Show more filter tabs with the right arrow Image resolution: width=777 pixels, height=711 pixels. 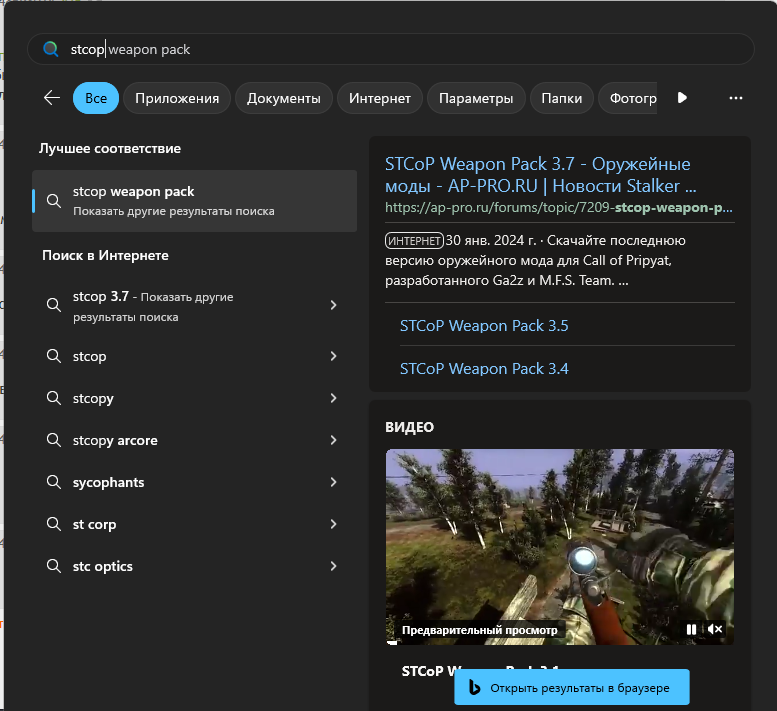pyautogui.click(x=682, y=98)
